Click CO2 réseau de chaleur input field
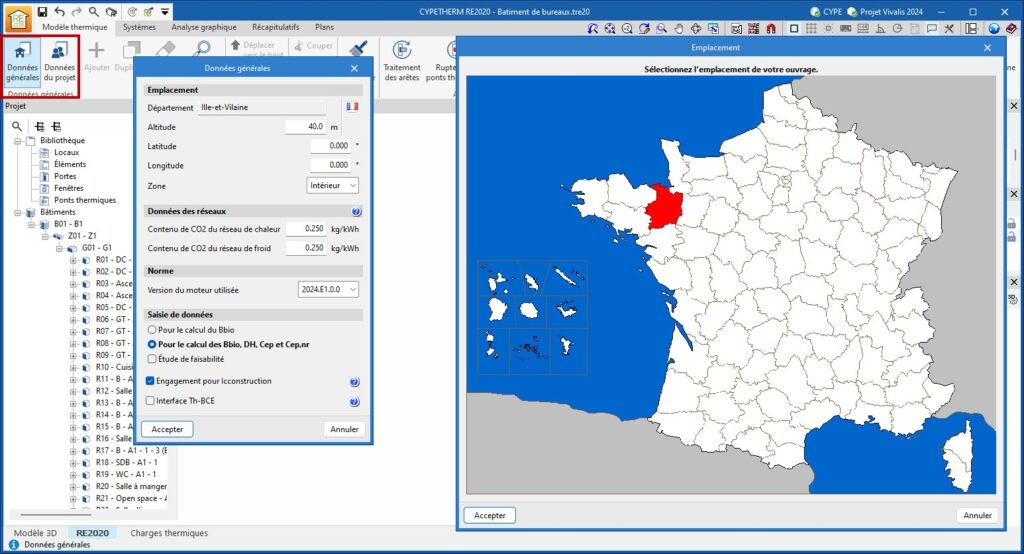Viewport: 1024px width, 554px height. coord(306,229)
